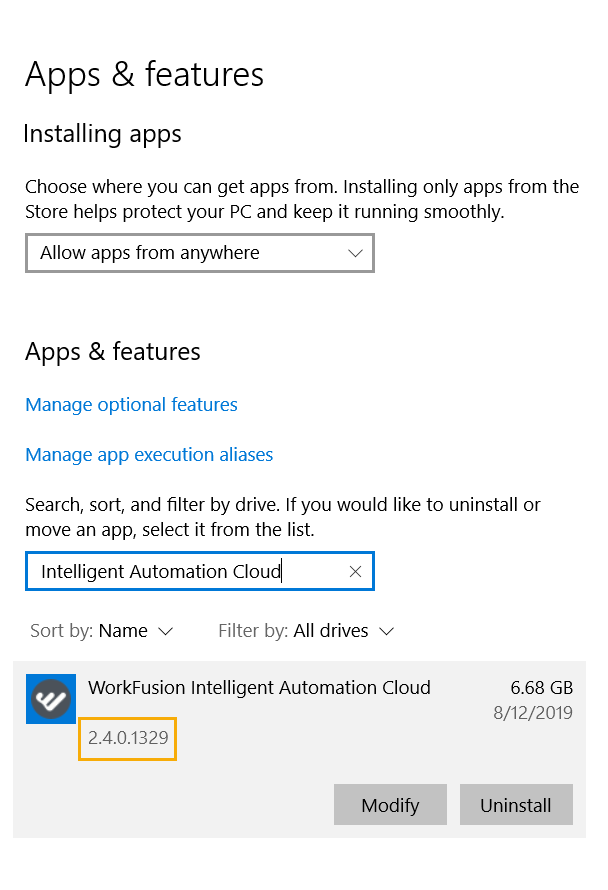This screenshot has height=890, width=608.
Task: Click the version number 2.4.0.1329
Action: click(x=128, y=738)
